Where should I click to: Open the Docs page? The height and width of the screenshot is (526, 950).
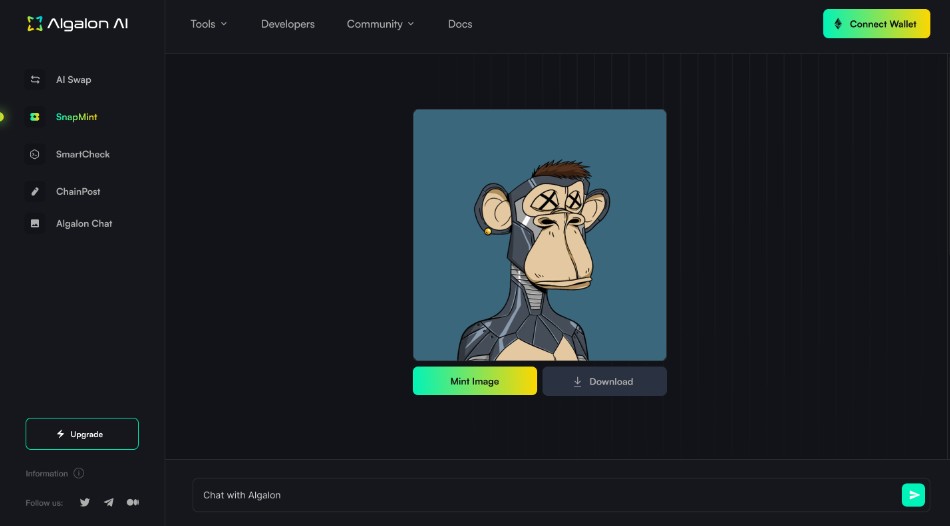pyautogui.click(x=460, y=24)
